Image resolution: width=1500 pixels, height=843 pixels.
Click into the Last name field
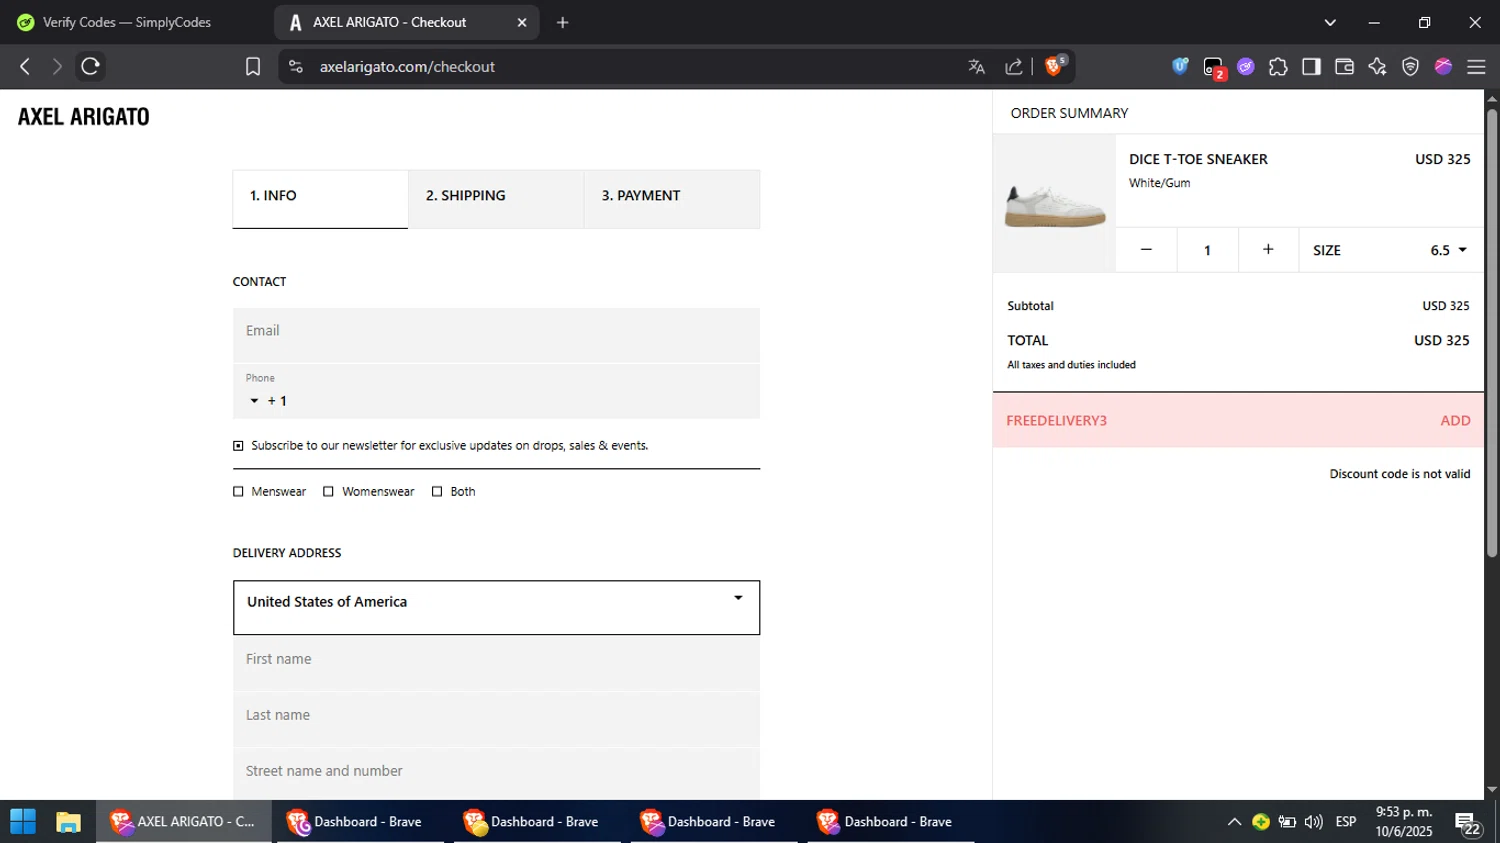pos(496,719)
